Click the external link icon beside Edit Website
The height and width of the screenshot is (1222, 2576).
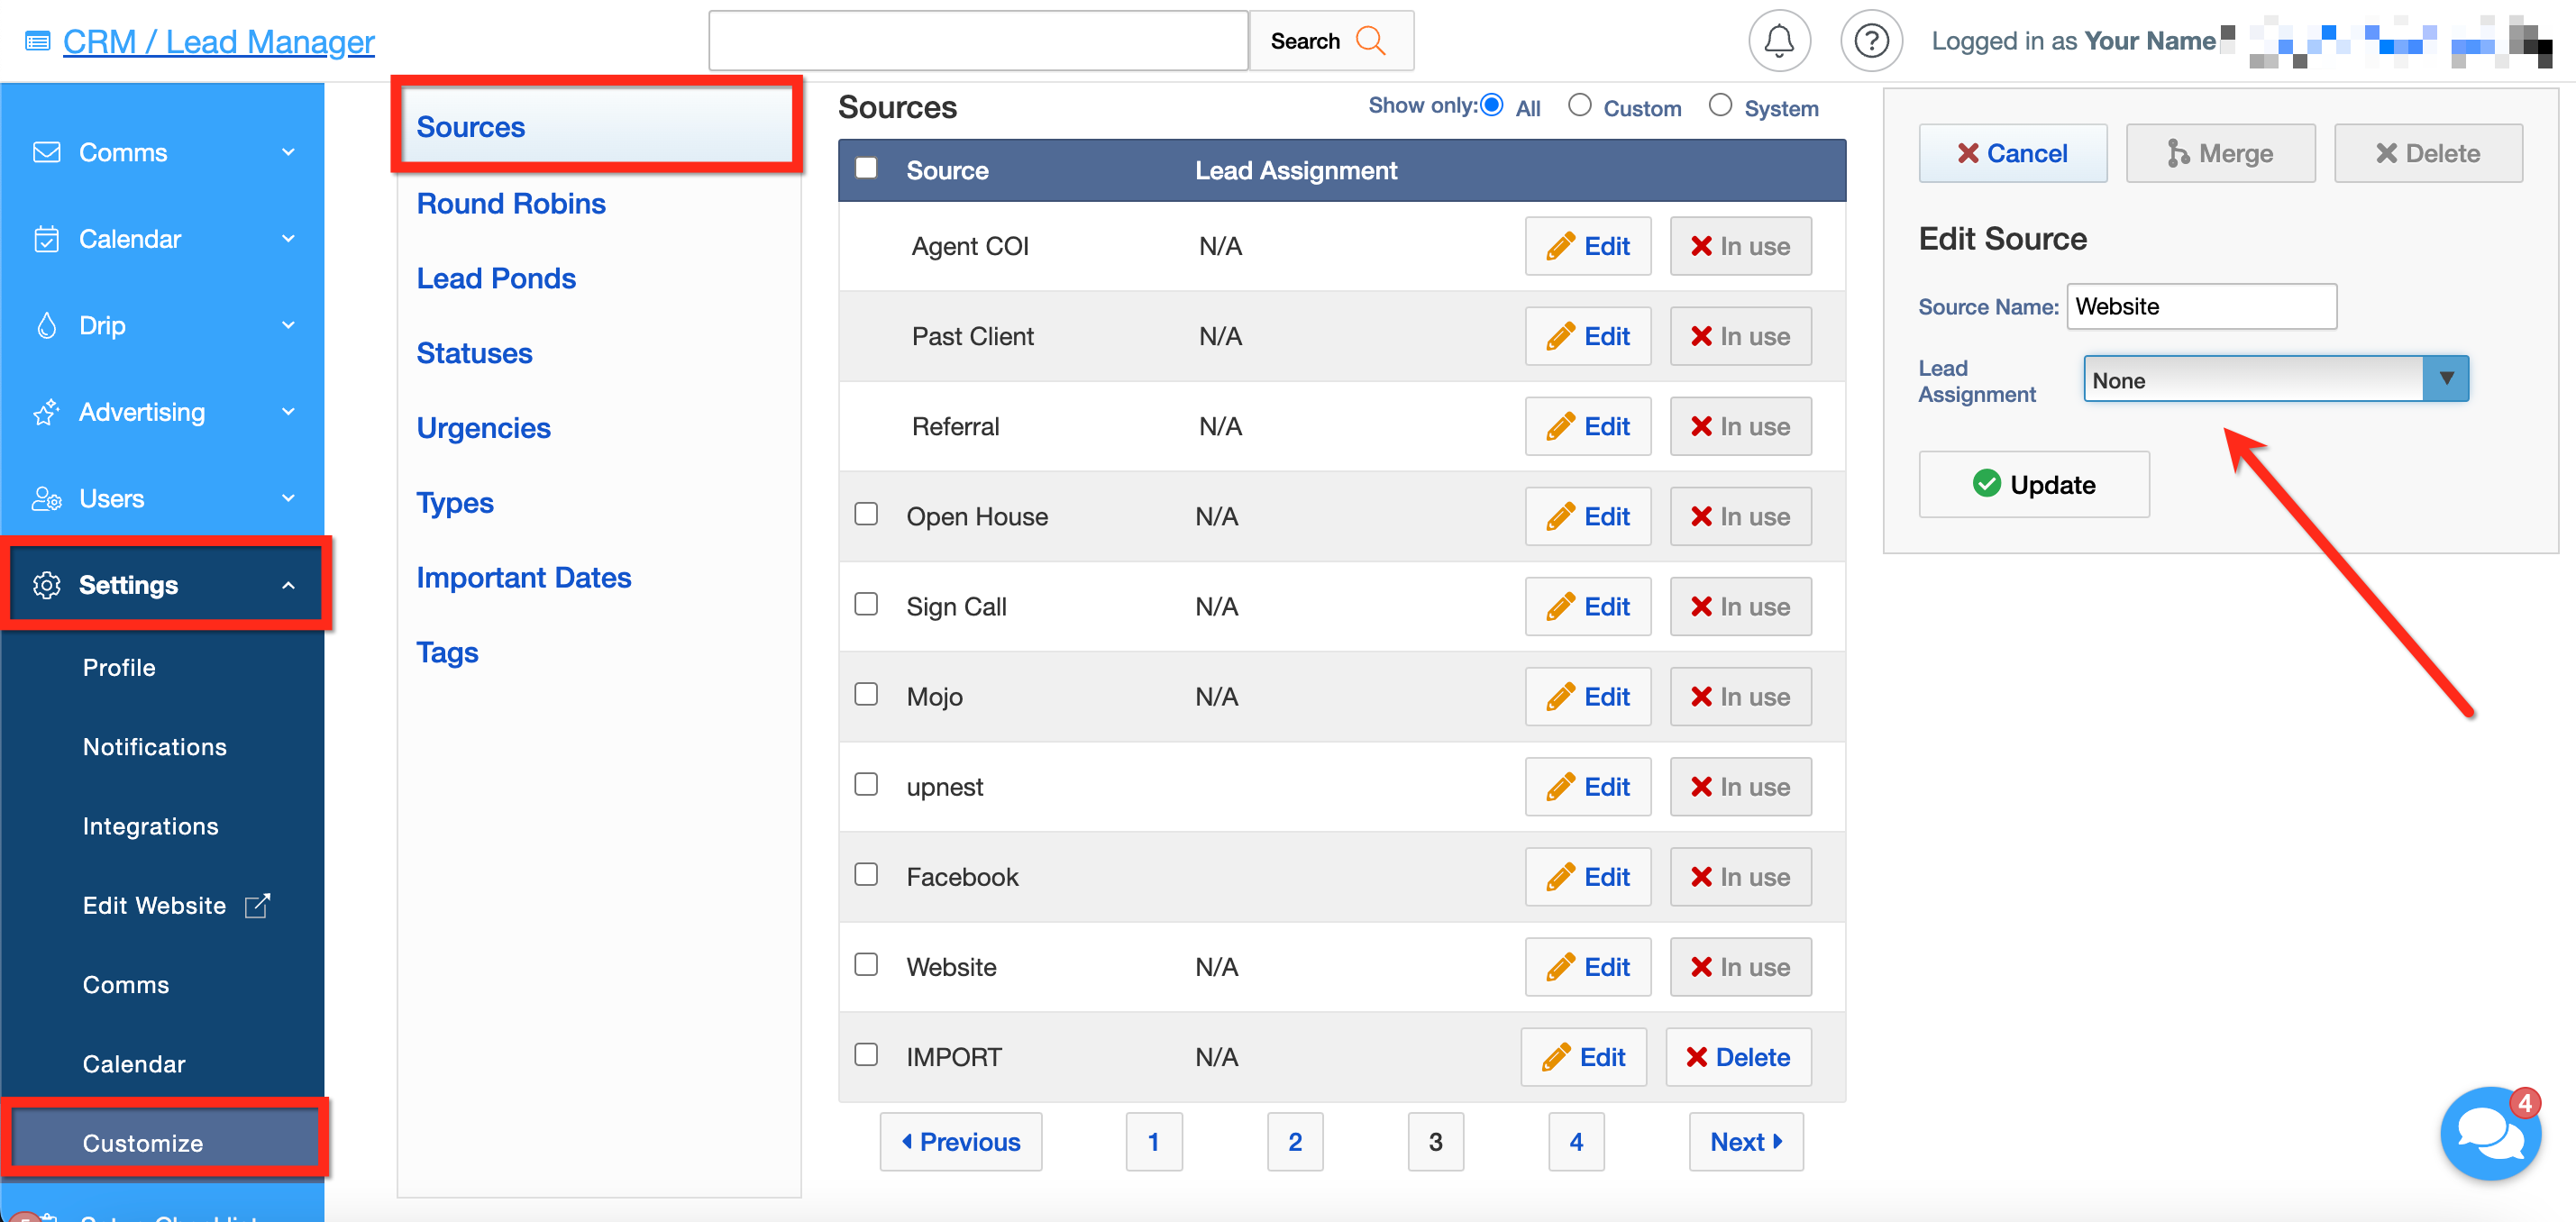(257, 905)
